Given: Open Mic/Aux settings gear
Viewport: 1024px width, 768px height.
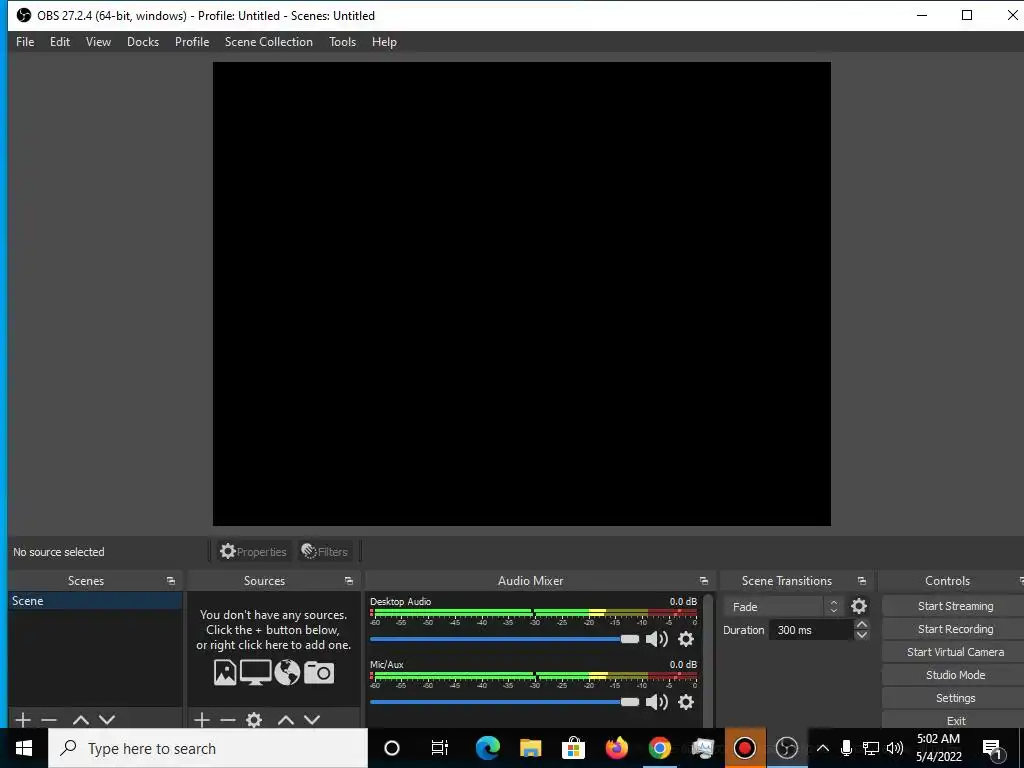Looking at the screenshot, I should click(686, 701).
